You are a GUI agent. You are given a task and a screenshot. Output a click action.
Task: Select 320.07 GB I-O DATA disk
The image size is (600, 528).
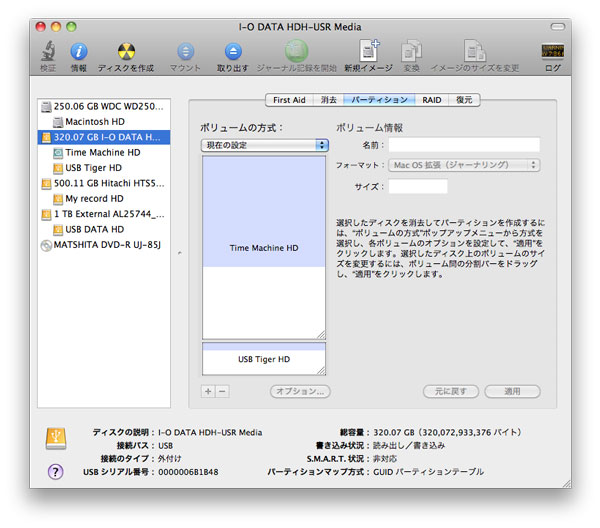(104, 137)
